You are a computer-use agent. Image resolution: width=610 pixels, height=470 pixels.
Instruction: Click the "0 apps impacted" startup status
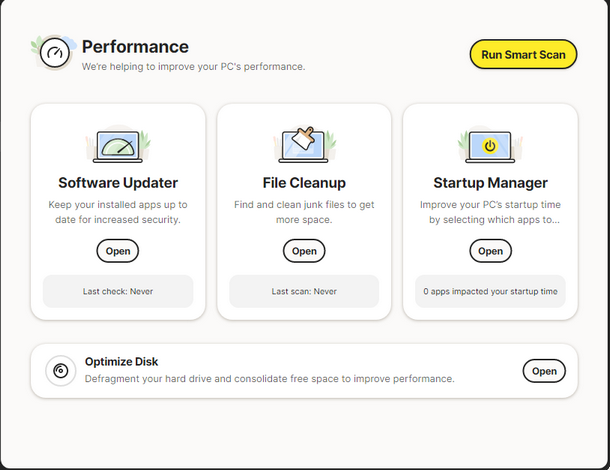point(490,292)
